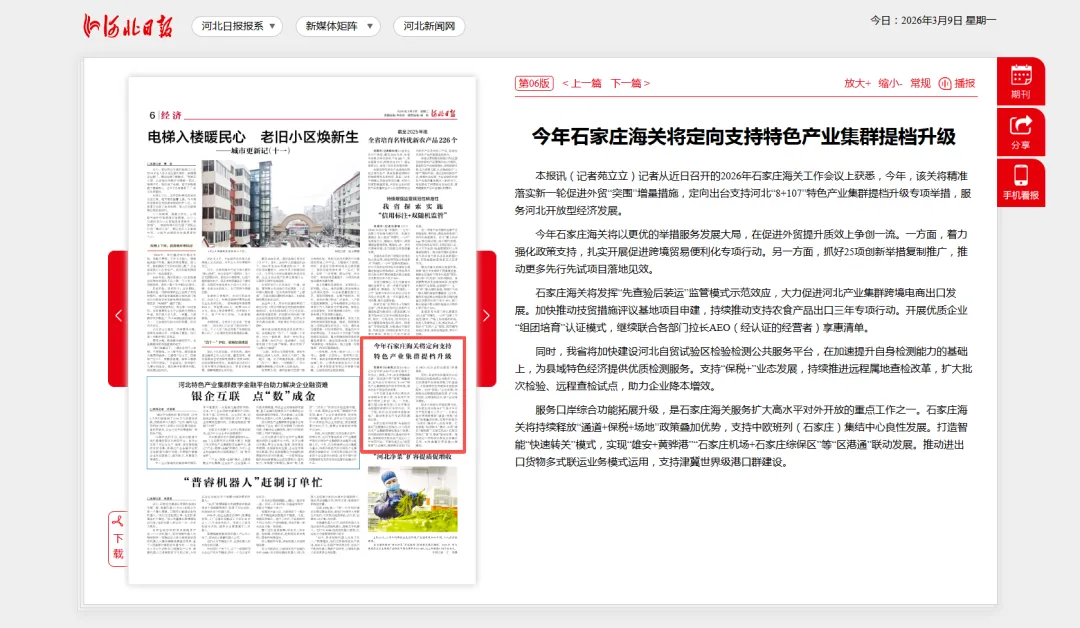Image resolution: width=1080 pixels, height=628 pixels.
Task: Click the newspaper page header 经济
Action: 172,115
